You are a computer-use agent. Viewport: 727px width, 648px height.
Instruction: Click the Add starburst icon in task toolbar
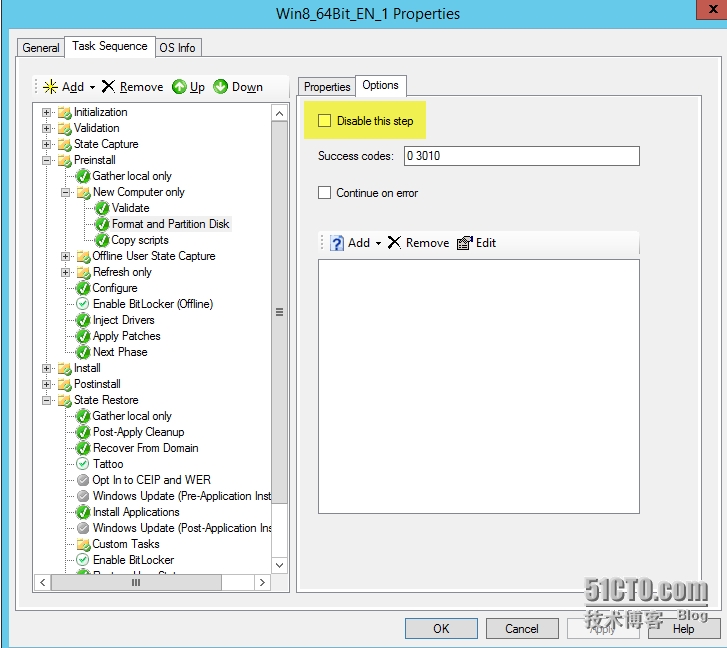coord(50,87)
